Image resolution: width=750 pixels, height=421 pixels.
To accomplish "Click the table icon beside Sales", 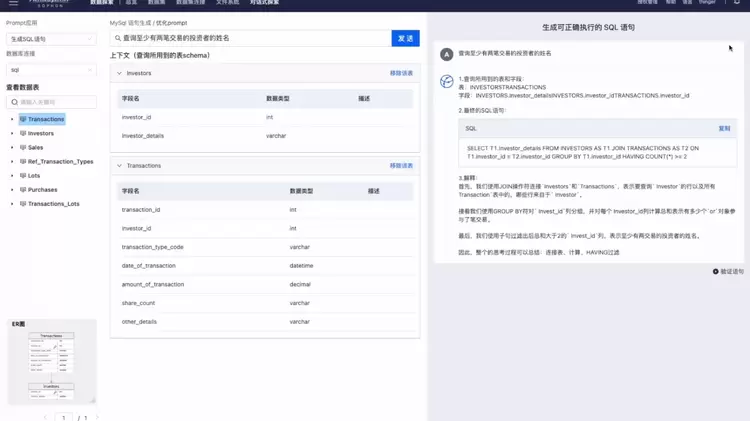I will (23, 147).
